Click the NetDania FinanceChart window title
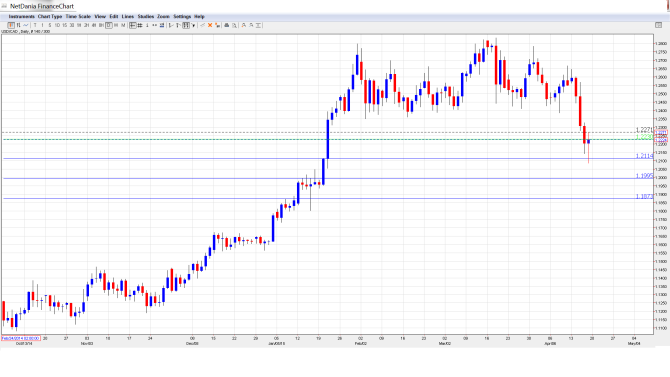670x377 pixels. pyautogui.click(x=42, y=6)
